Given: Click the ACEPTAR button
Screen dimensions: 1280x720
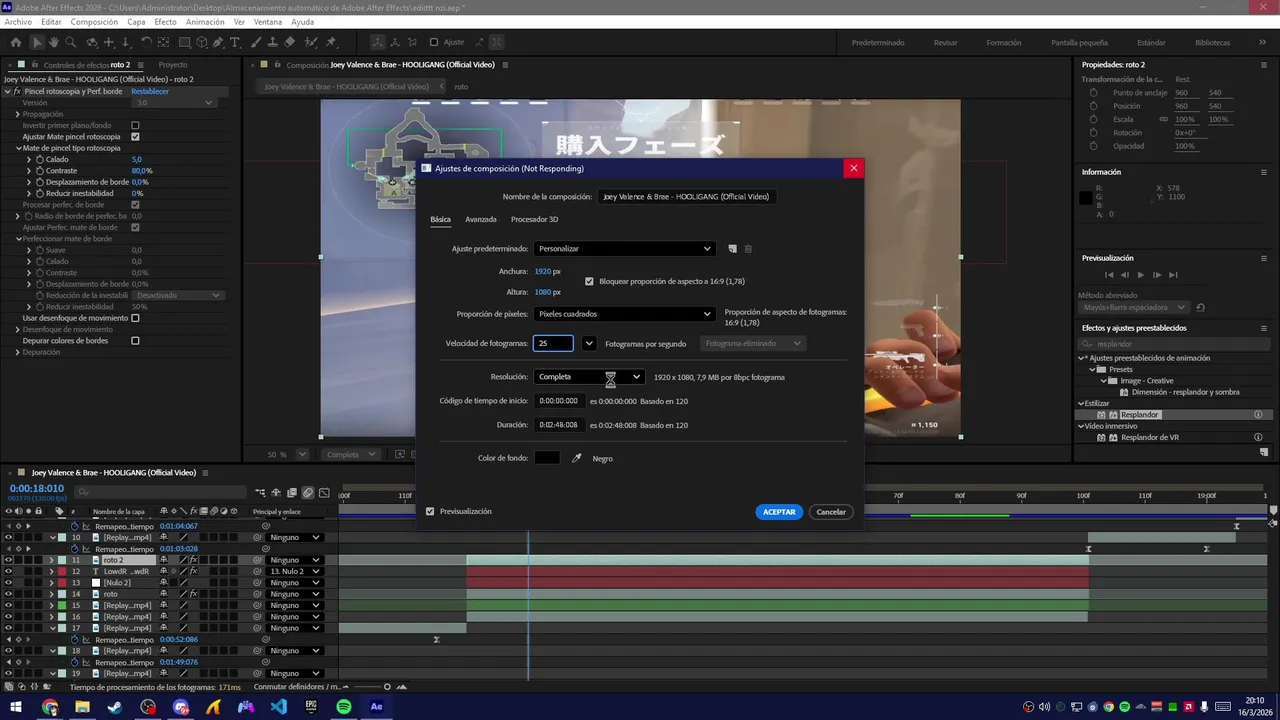Looking at the screenshot, I should click(779, 511).
